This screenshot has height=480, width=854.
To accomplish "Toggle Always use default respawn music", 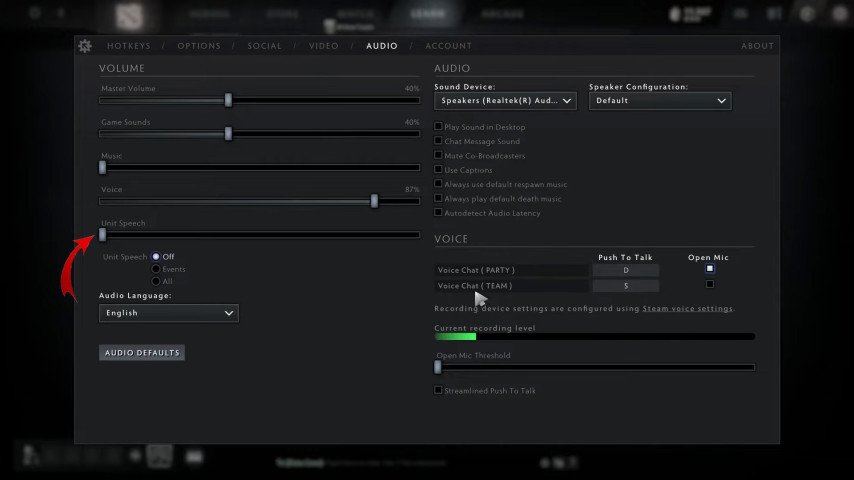I will tap(438, 184).
